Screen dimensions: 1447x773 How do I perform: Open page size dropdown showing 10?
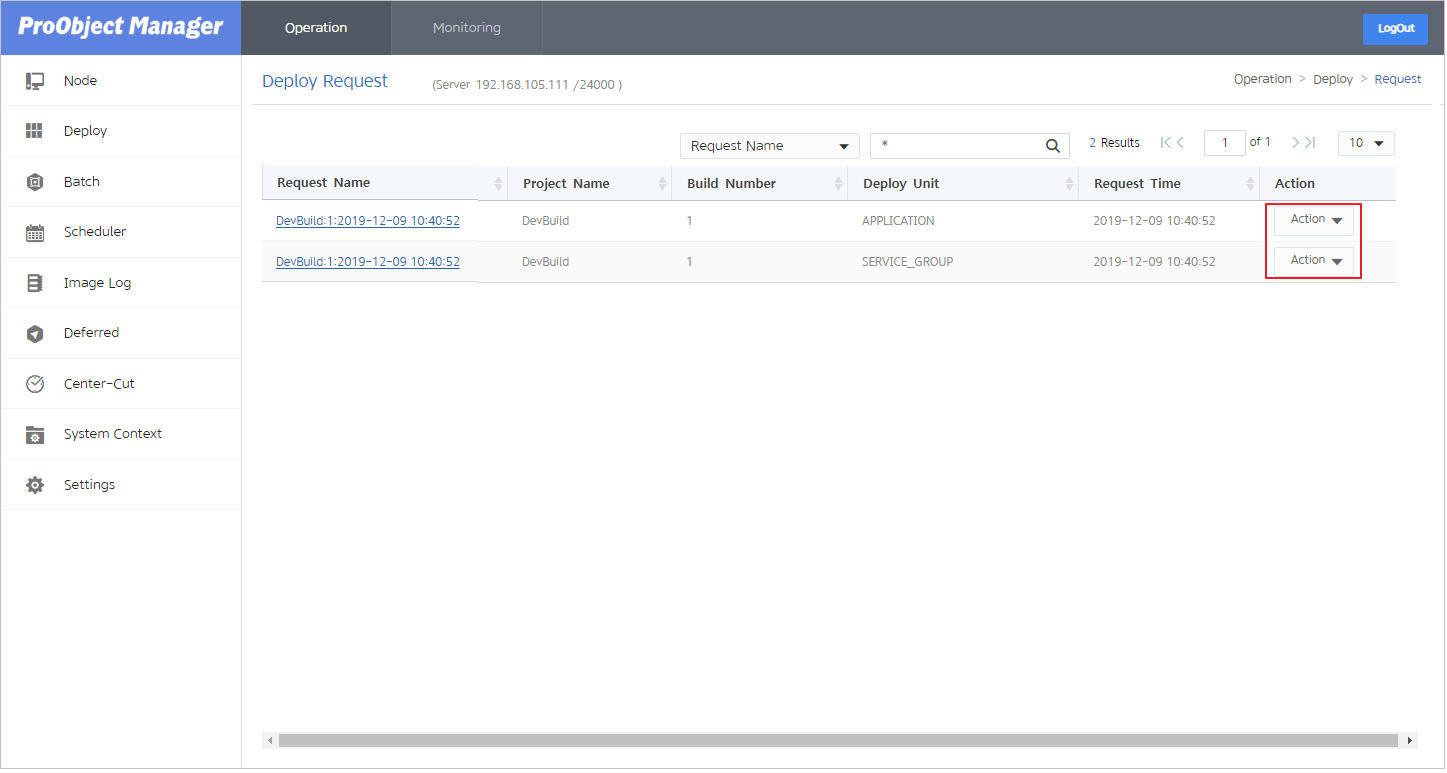pos(1366,143)
